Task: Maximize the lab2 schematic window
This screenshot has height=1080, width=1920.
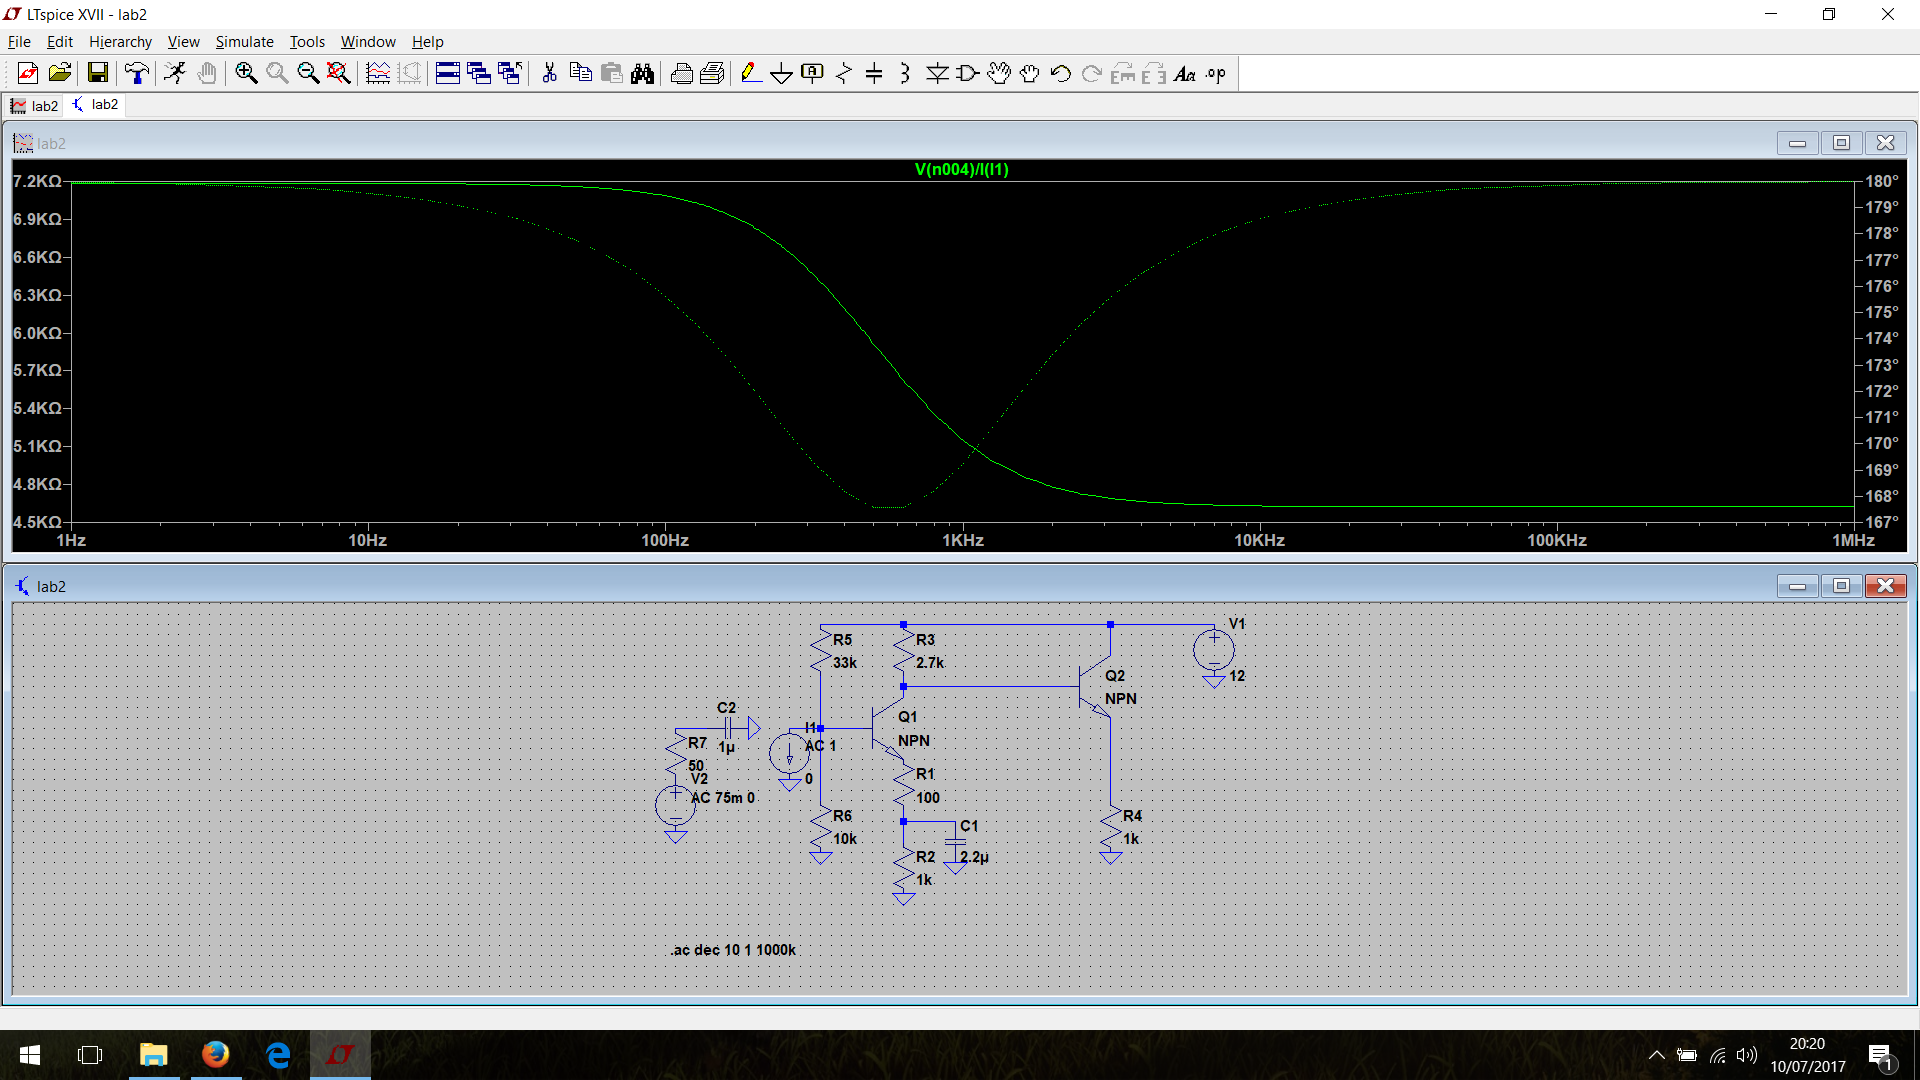Action: [x=1841, y=586]
